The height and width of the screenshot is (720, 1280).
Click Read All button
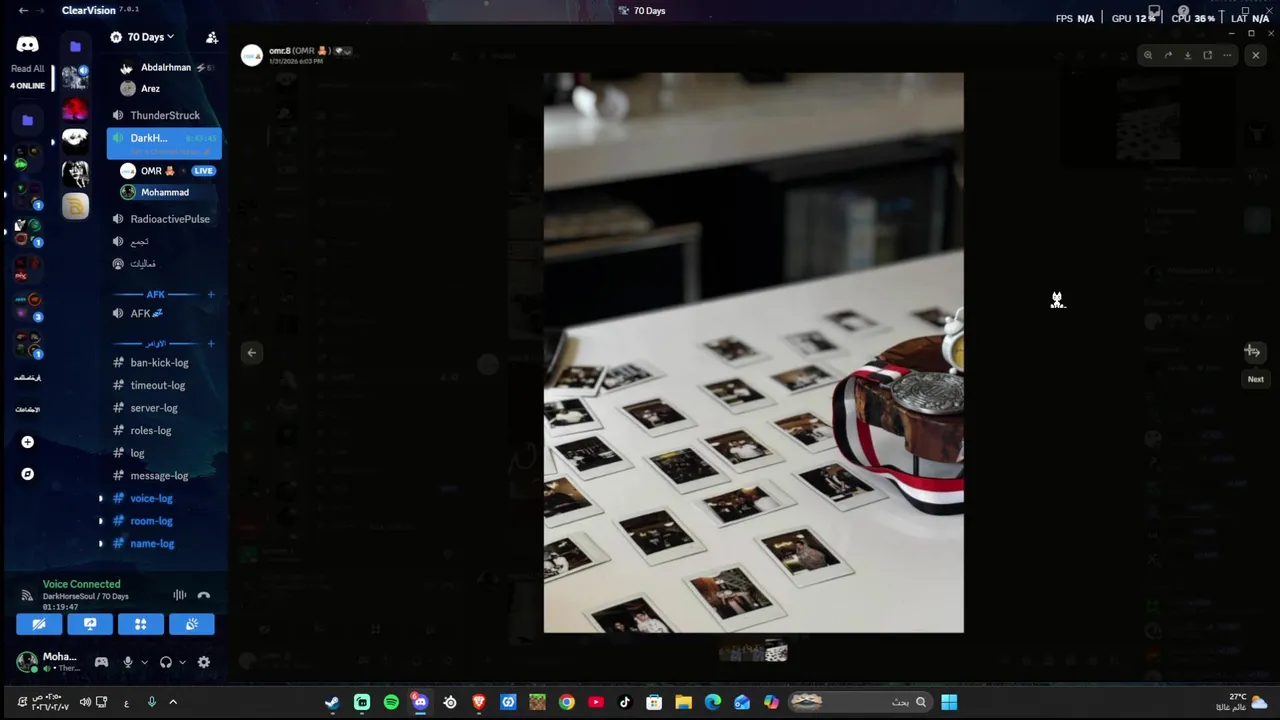(27, 69)
